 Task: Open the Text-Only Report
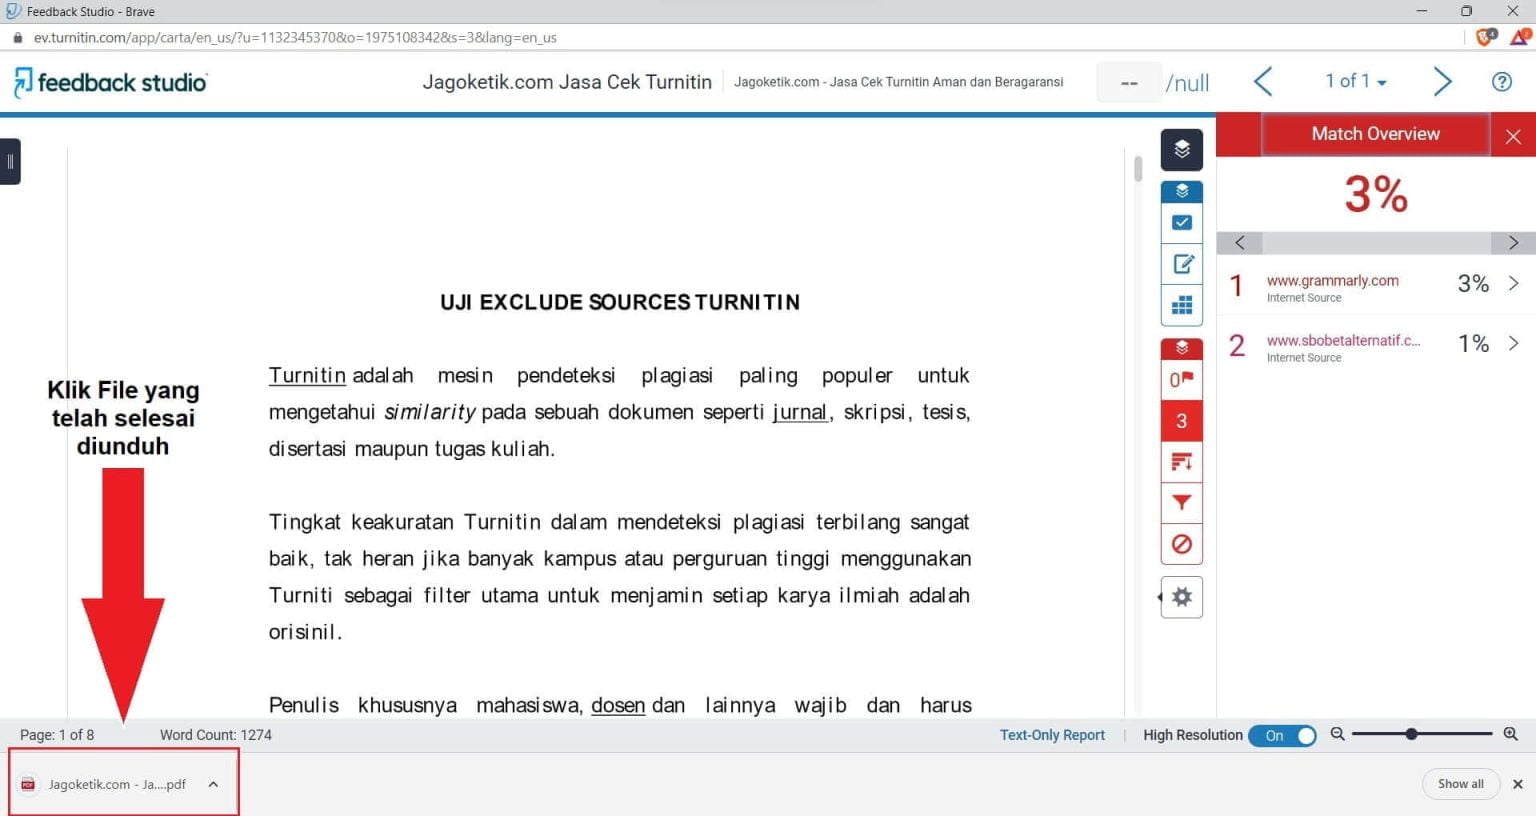1051,735
